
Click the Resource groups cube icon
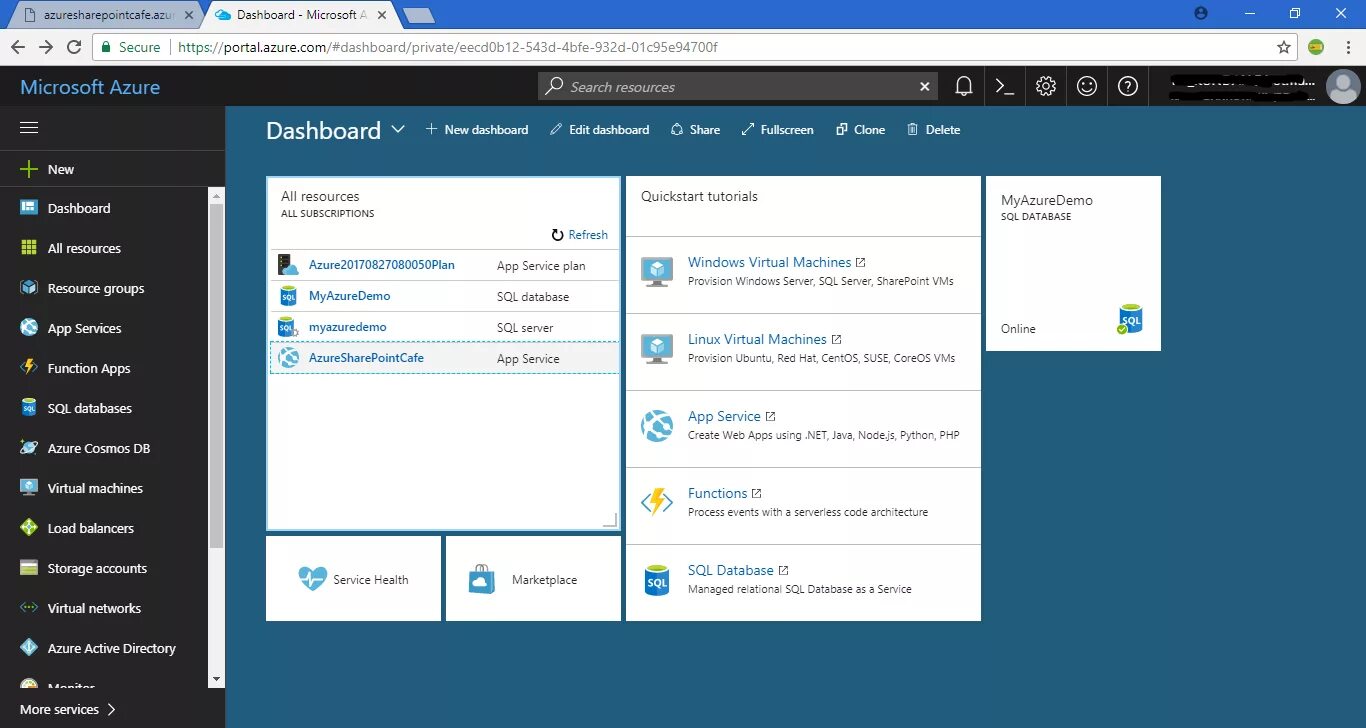coord(29,288)
